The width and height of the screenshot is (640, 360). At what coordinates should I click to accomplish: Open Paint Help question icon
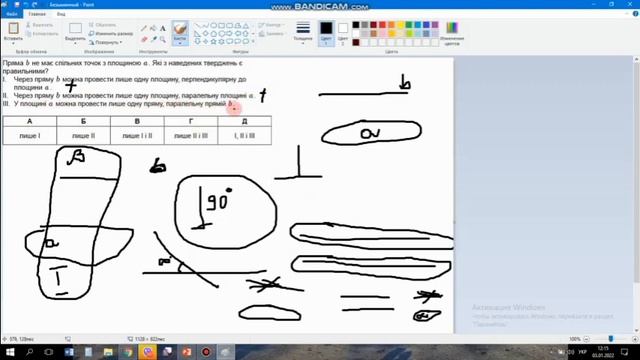click(636, 14)
